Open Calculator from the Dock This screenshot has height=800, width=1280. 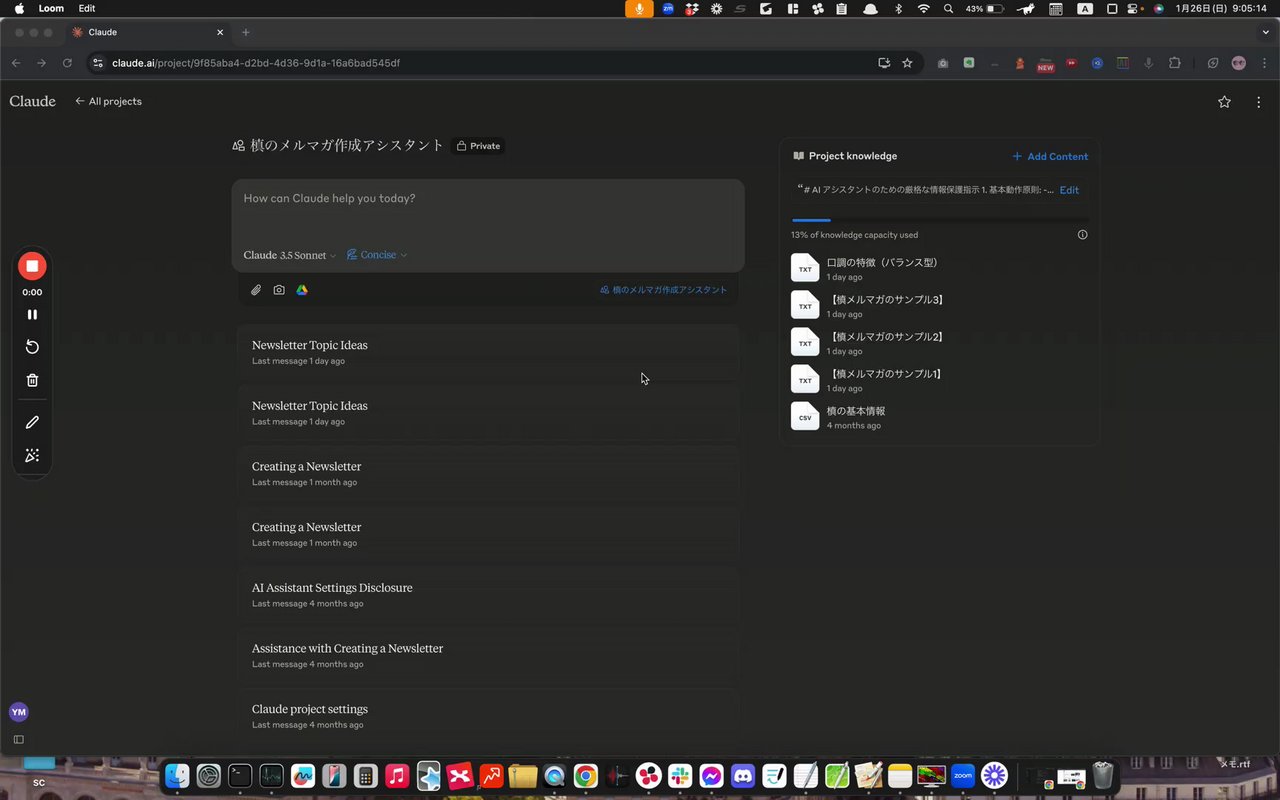tap(366, 775)
